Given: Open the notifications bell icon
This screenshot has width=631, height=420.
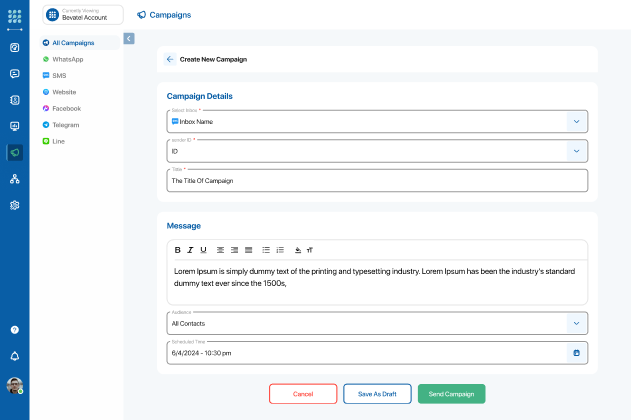Looking at the screenshot, I should tap(15, 356).
